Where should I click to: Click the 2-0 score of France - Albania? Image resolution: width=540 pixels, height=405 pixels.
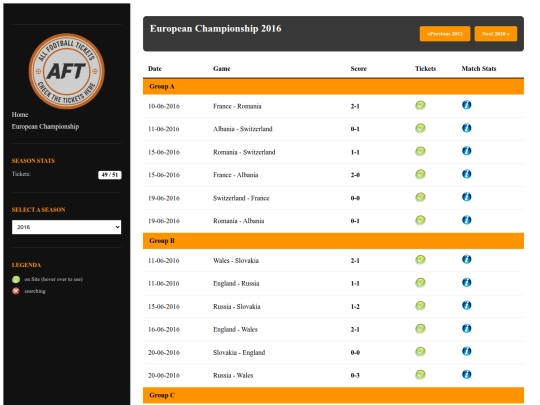(355, 175)
